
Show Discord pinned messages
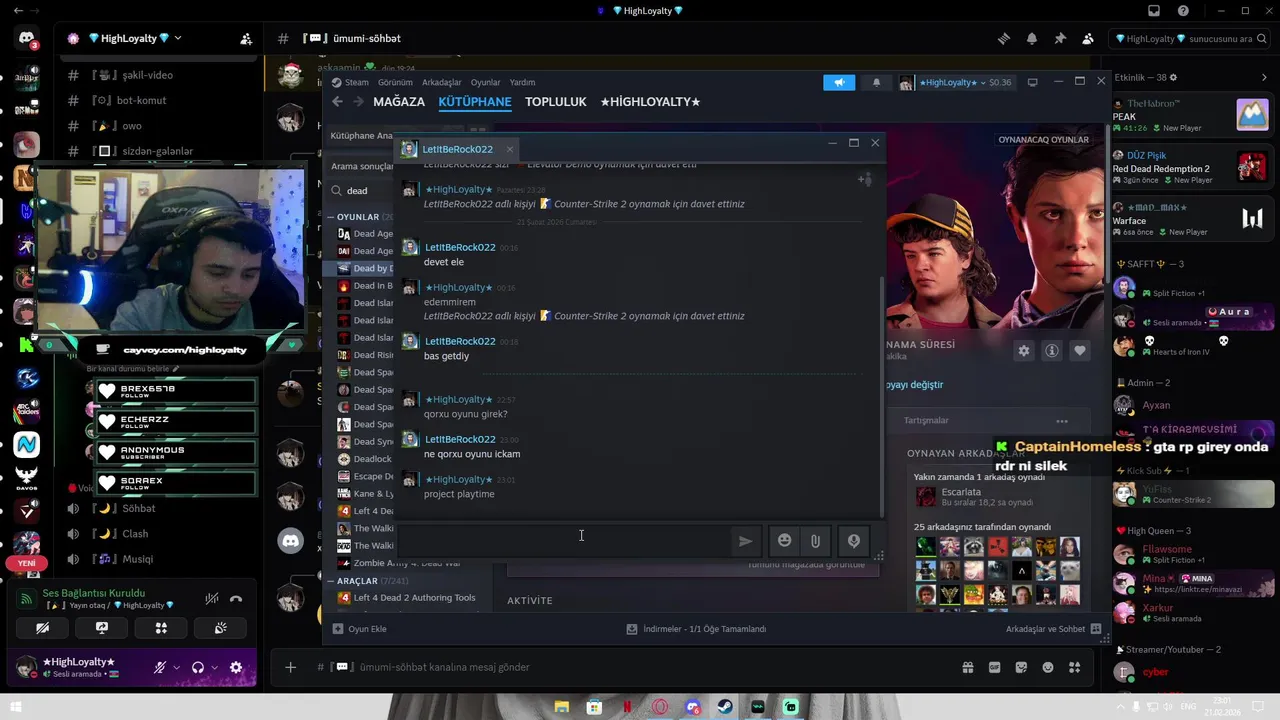click(x=1060, y=38)
